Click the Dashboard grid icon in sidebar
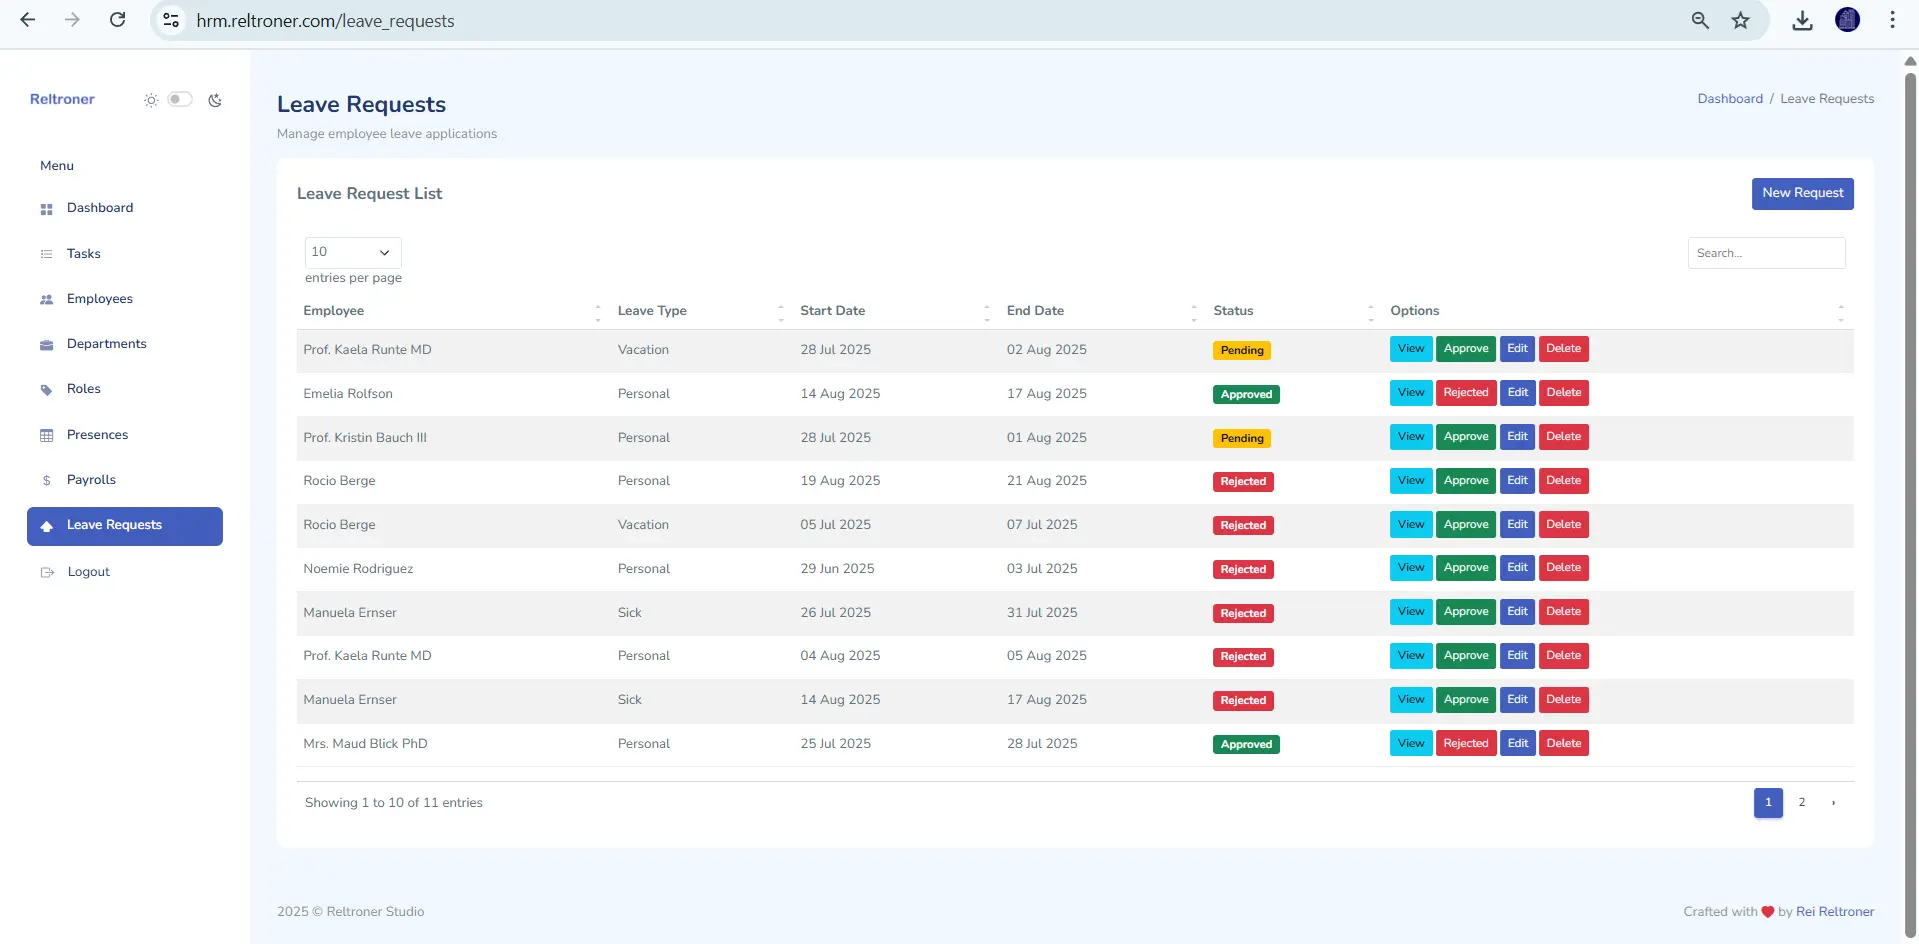This screenshot has width=1919, height=944. coord(46,209)
